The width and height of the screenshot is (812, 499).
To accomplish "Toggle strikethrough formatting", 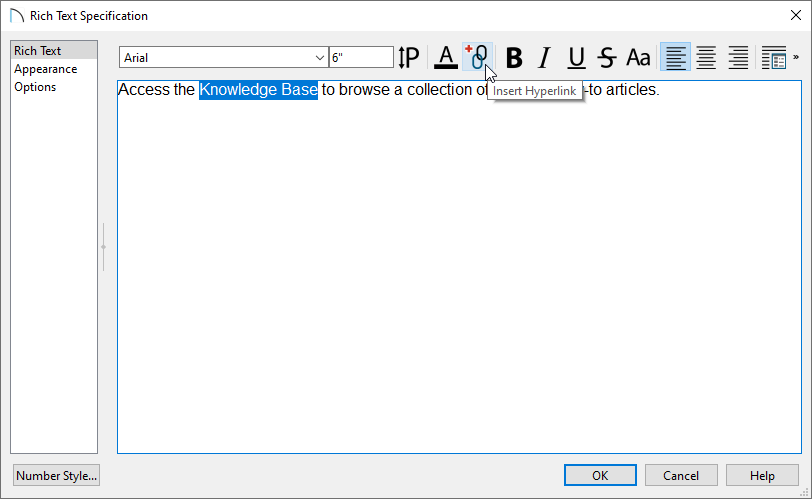I will coord(606,57).
